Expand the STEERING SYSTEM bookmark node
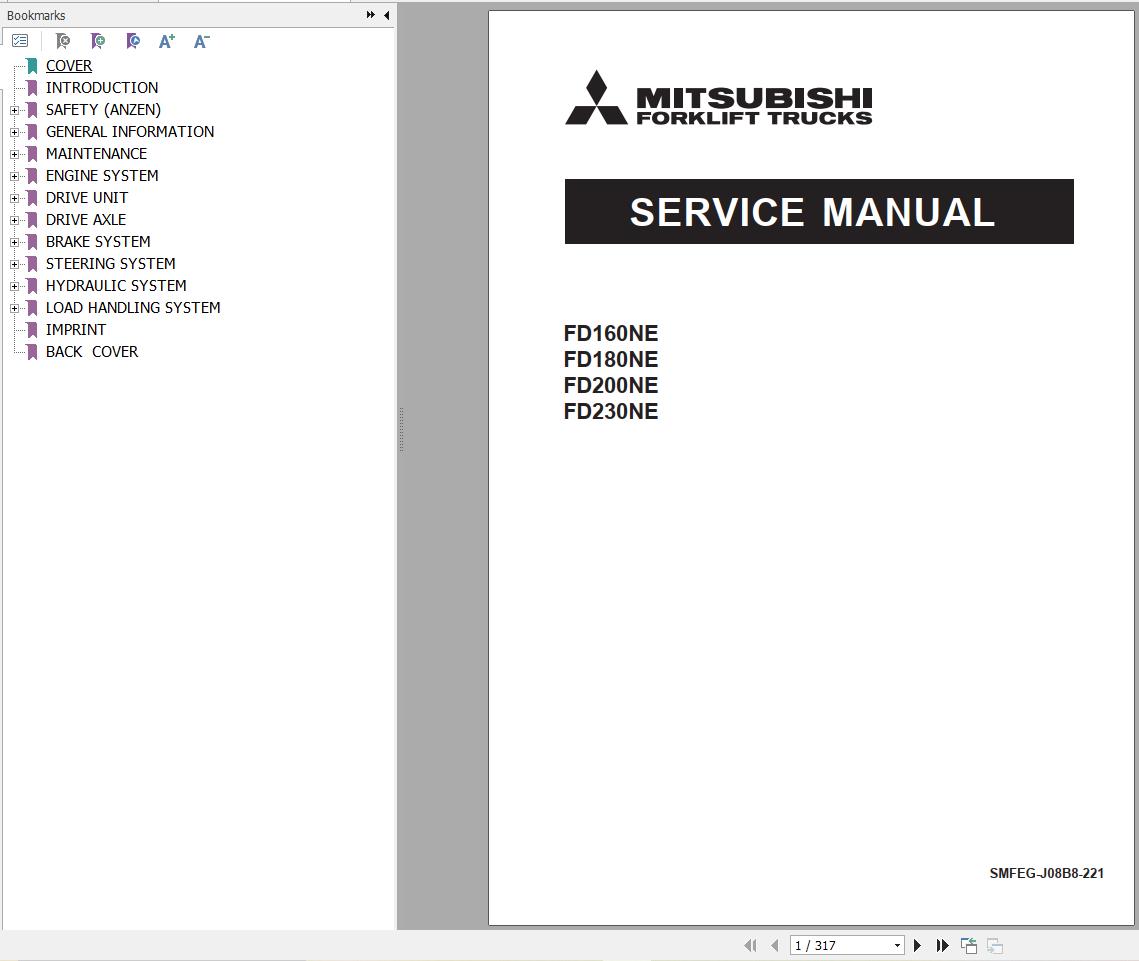This screenshot has width=1139, height=961. coord(14,264)
